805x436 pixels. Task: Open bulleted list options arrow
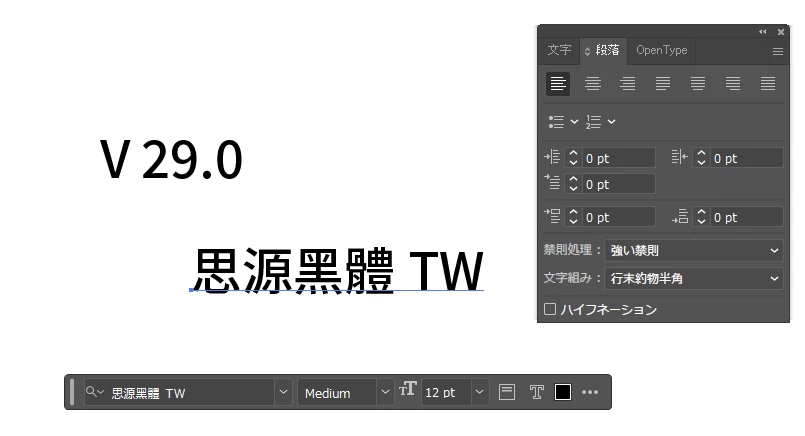coord(574,122)
